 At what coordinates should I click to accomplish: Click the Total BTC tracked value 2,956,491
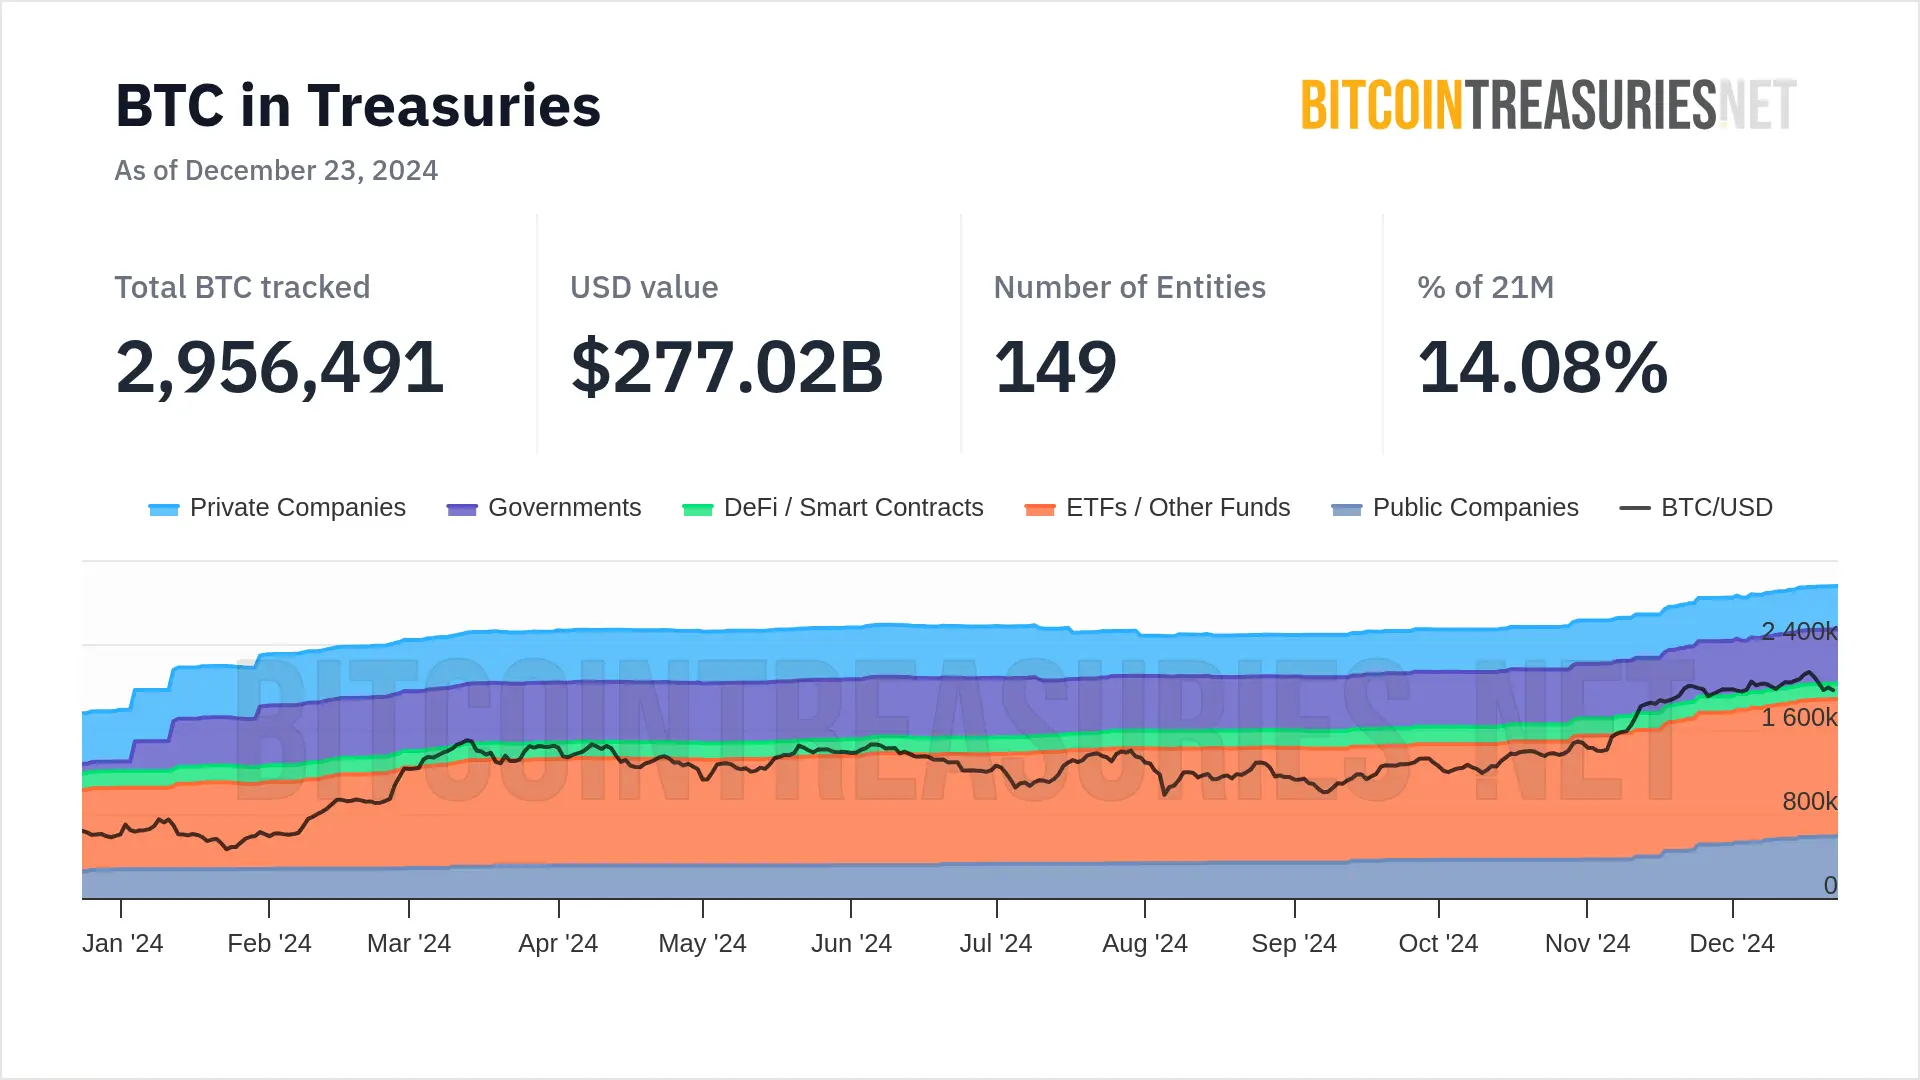[x=280, y=367]
